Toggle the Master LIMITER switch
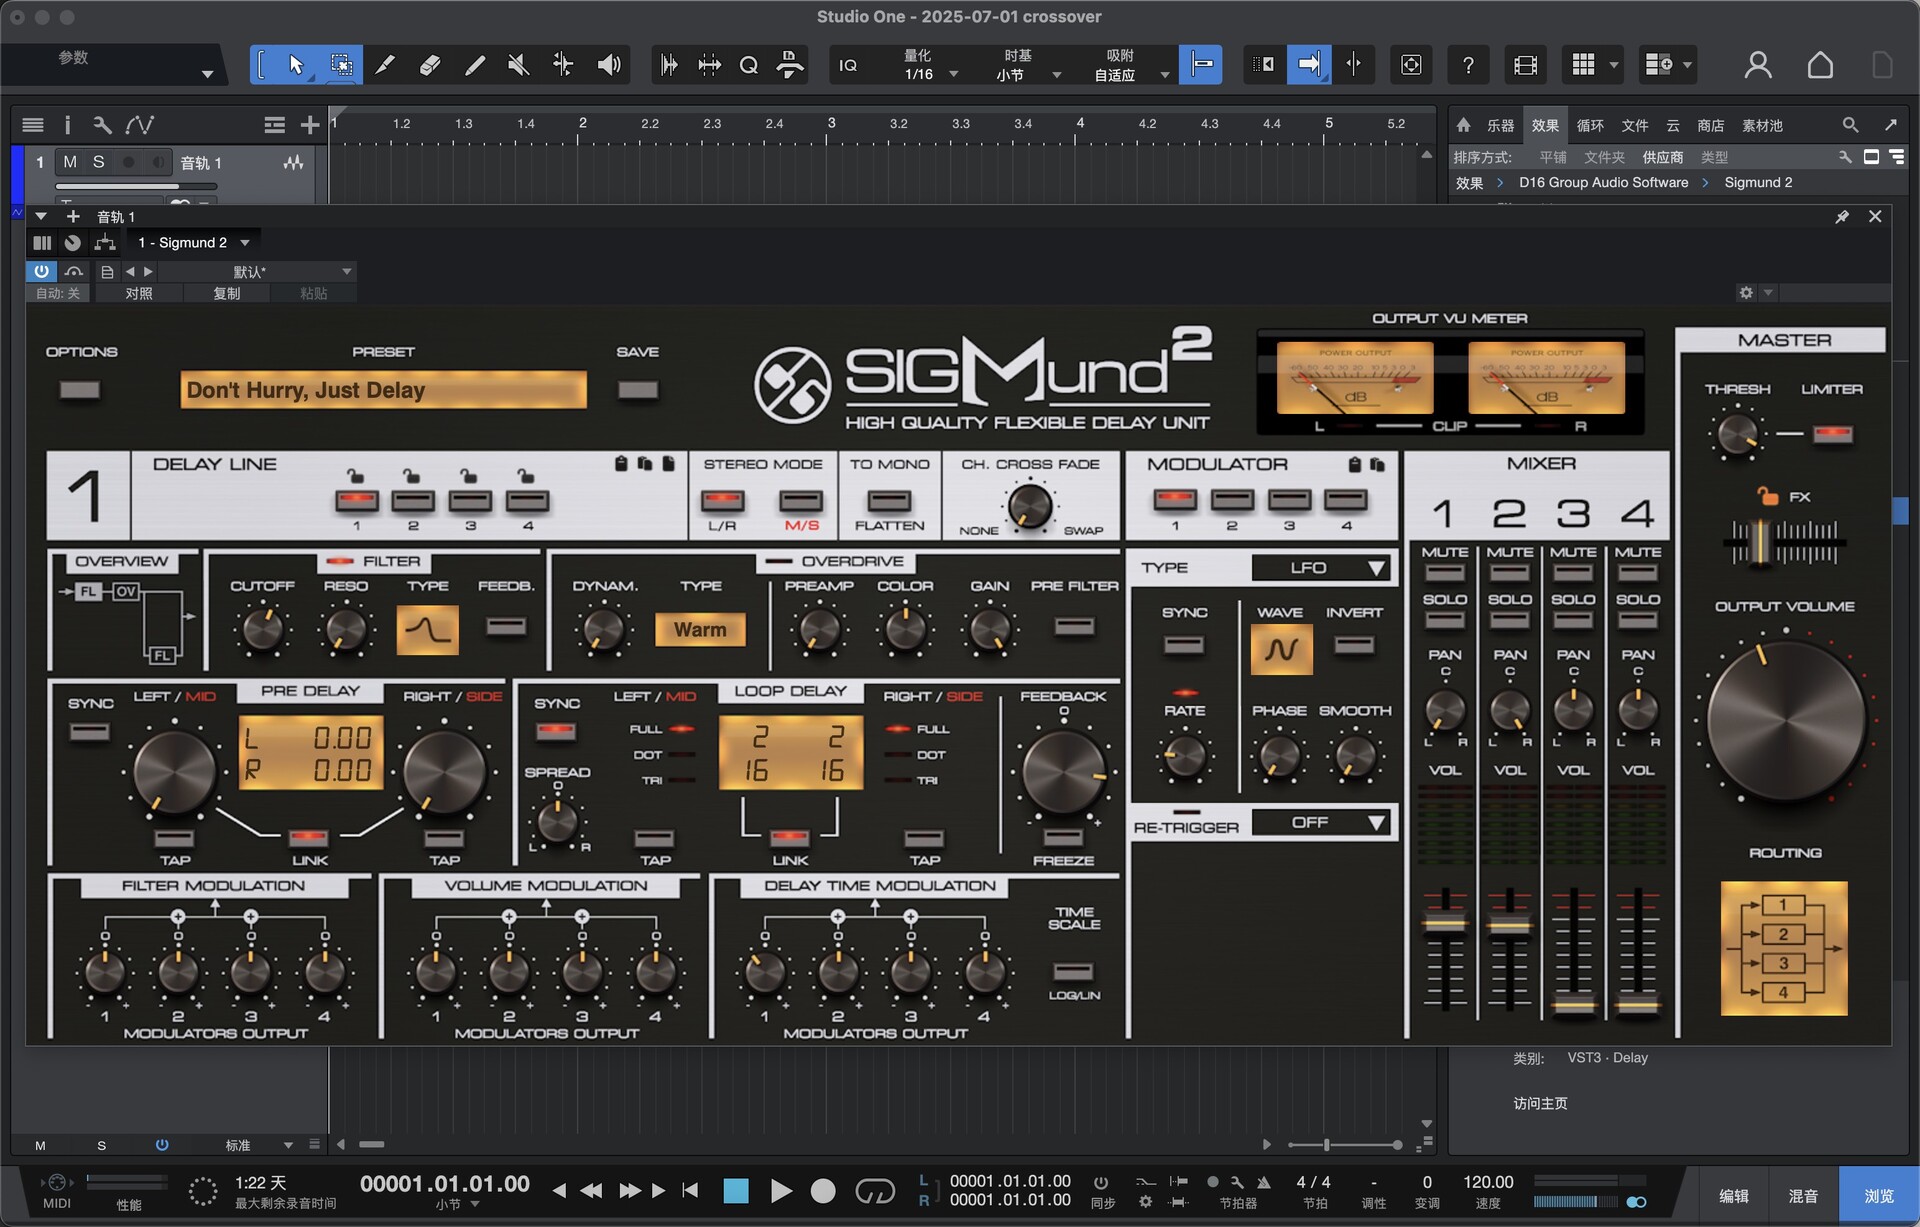The height and width of the screenshot is (1227, 1920). (1832, 434)
